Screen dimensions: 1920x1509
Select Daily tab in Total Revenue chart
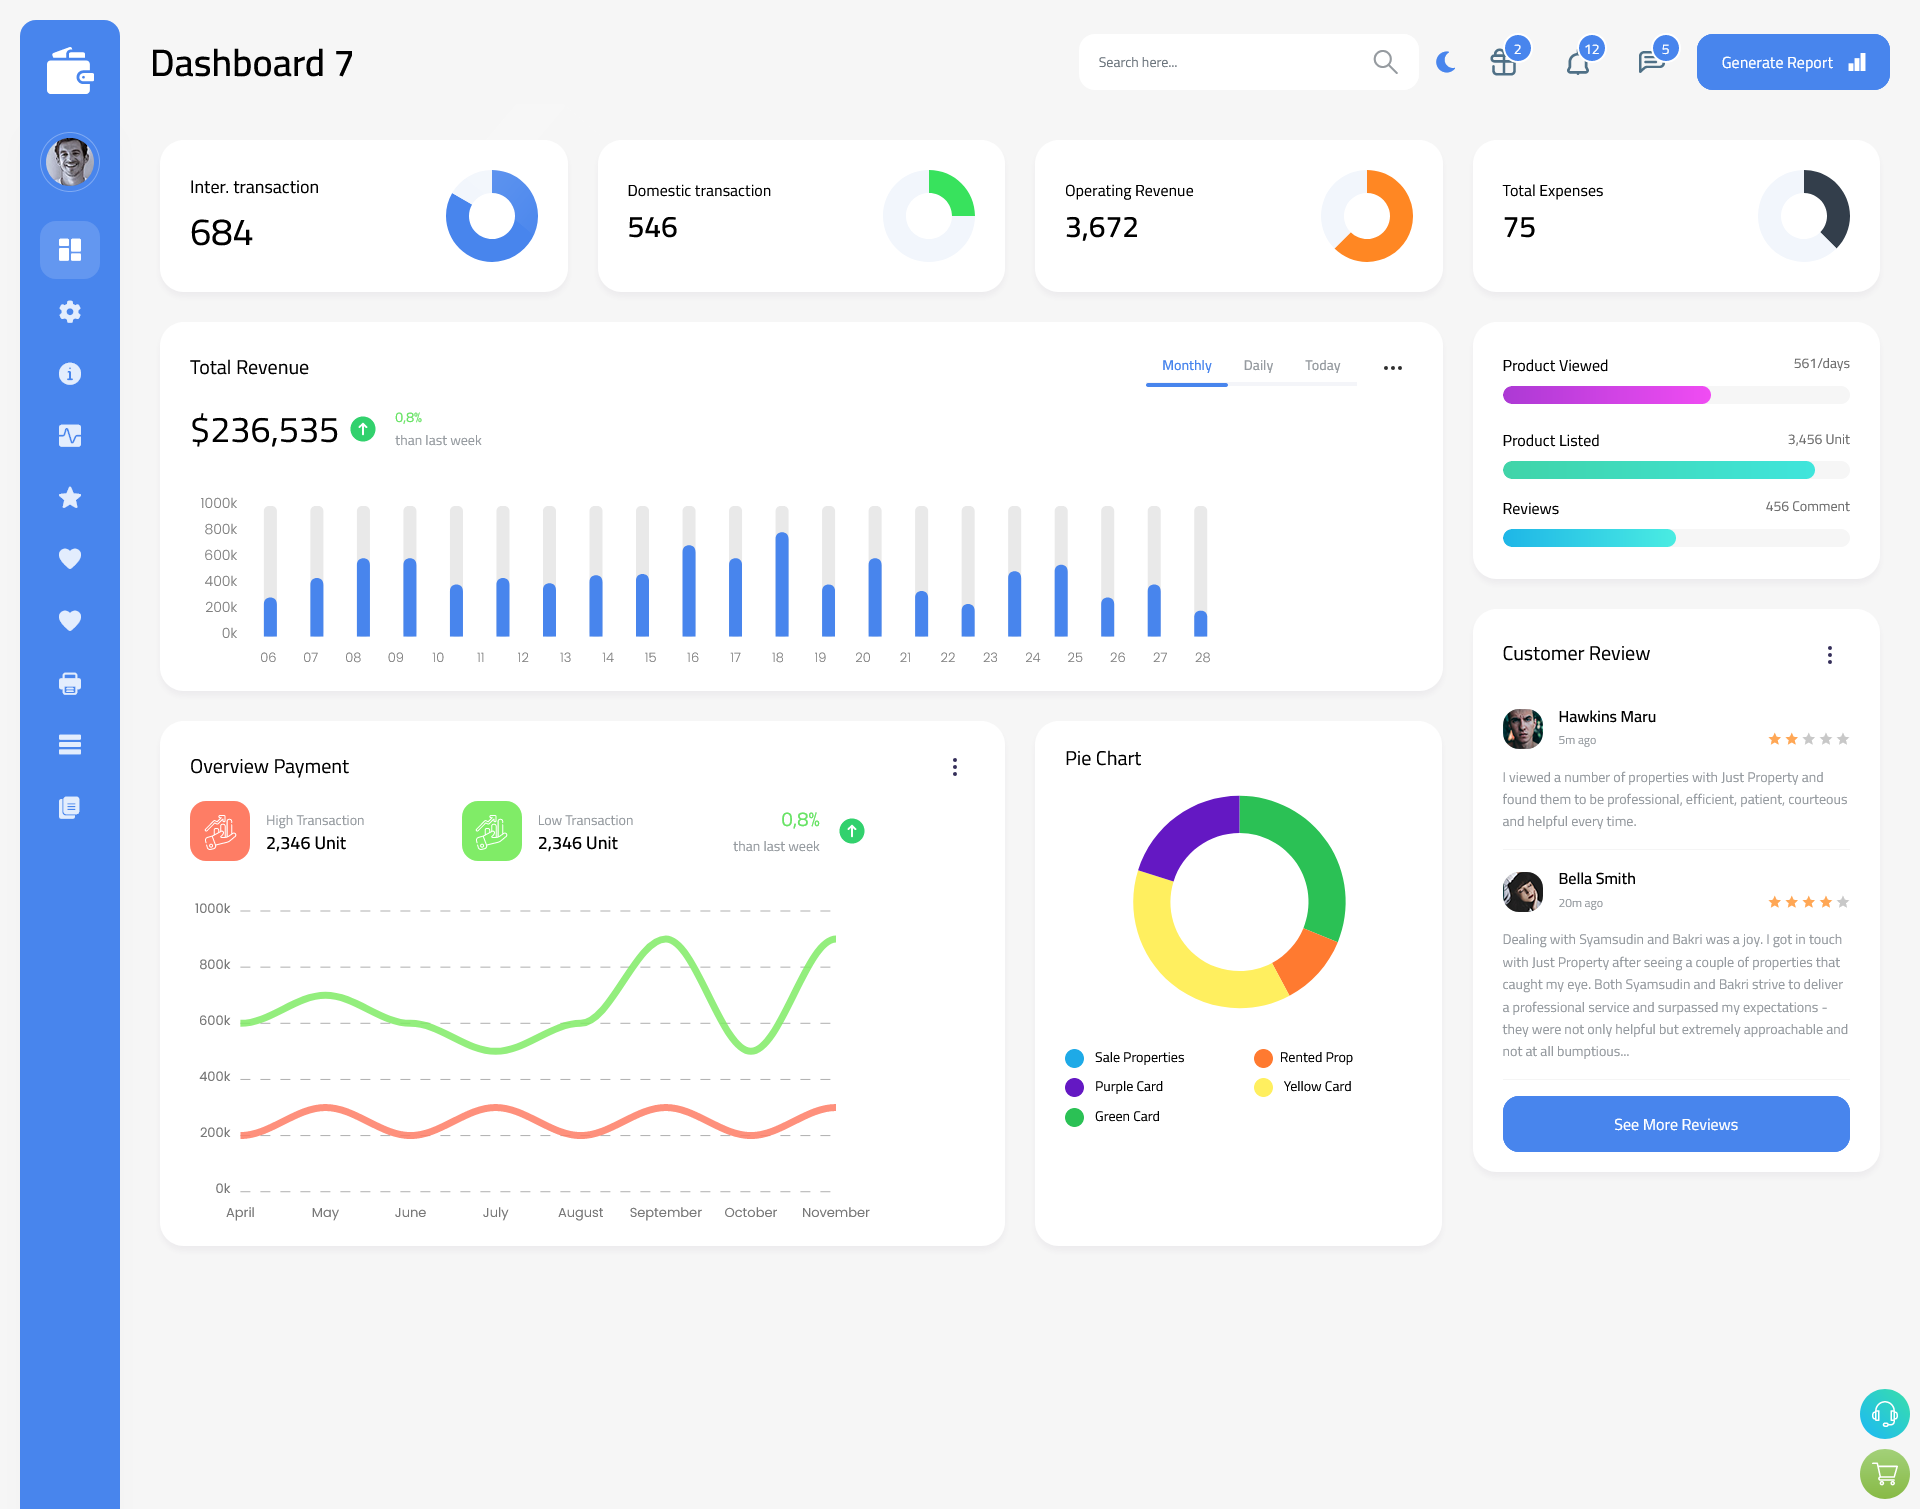1258,366
